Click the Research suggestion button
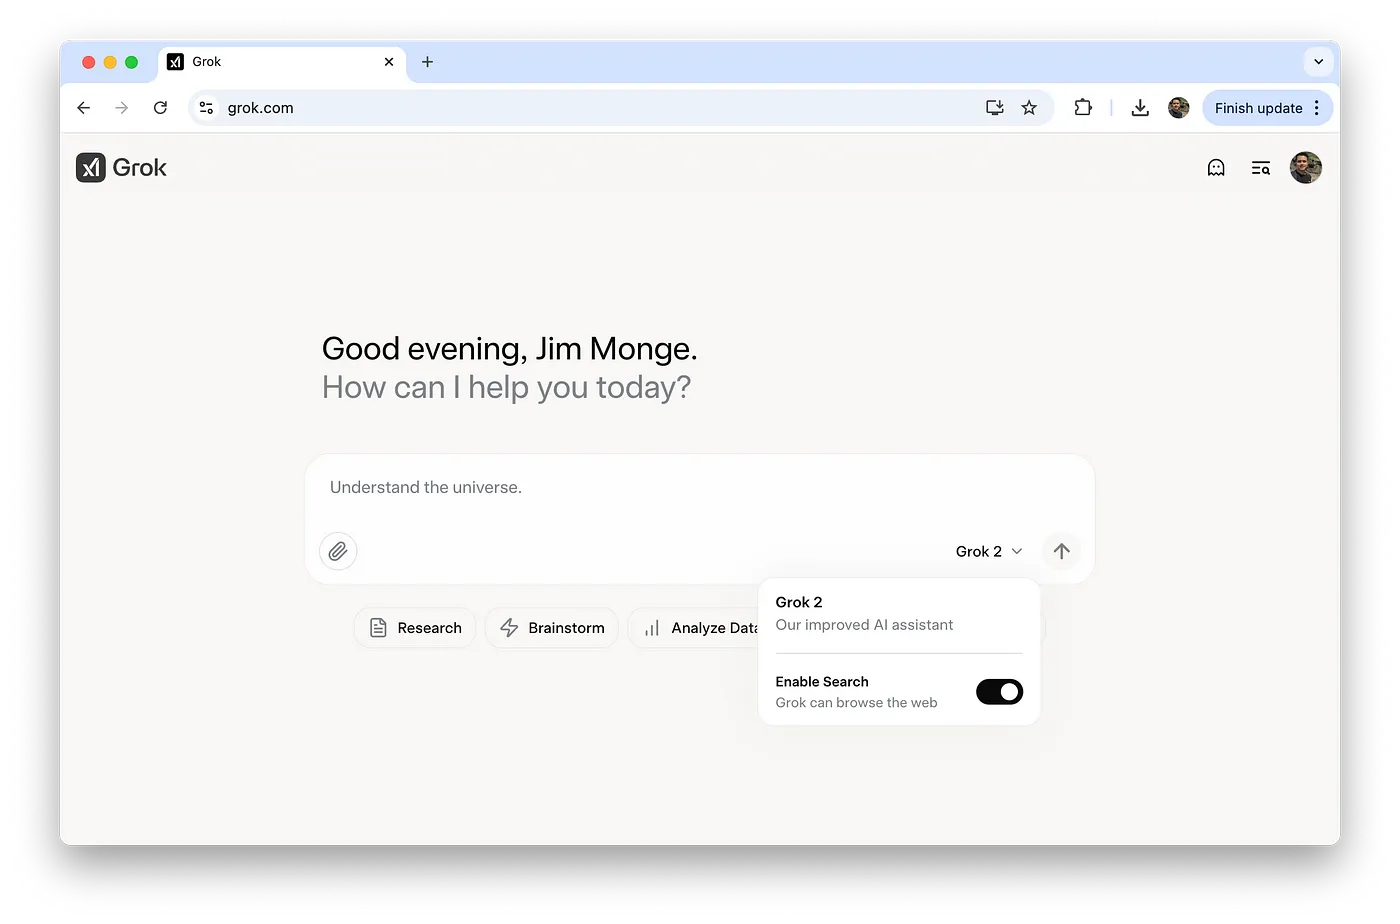1400x924 pixels. click(x=415, y=628)
